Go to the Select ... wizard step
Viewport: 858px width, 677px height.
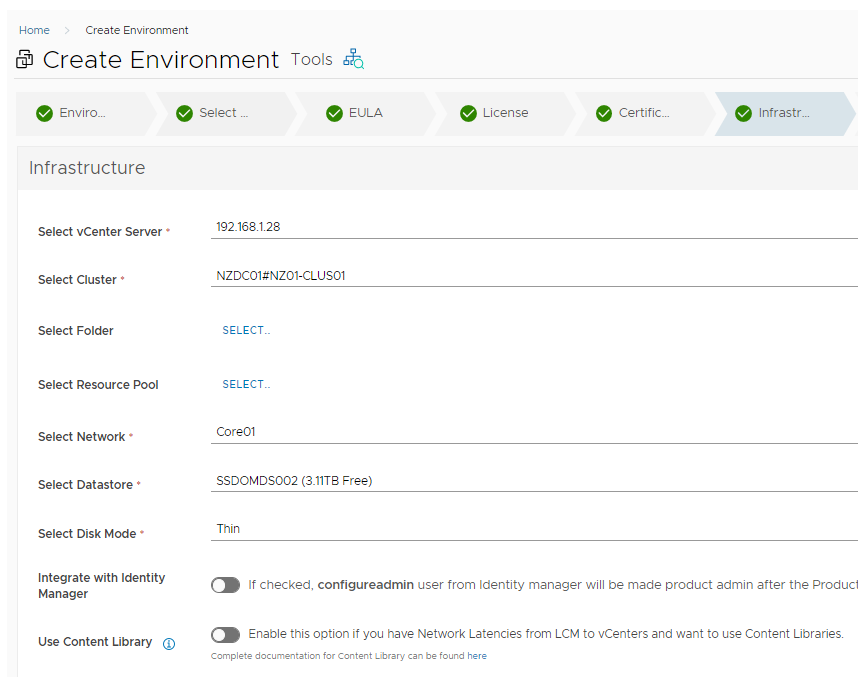225,113
